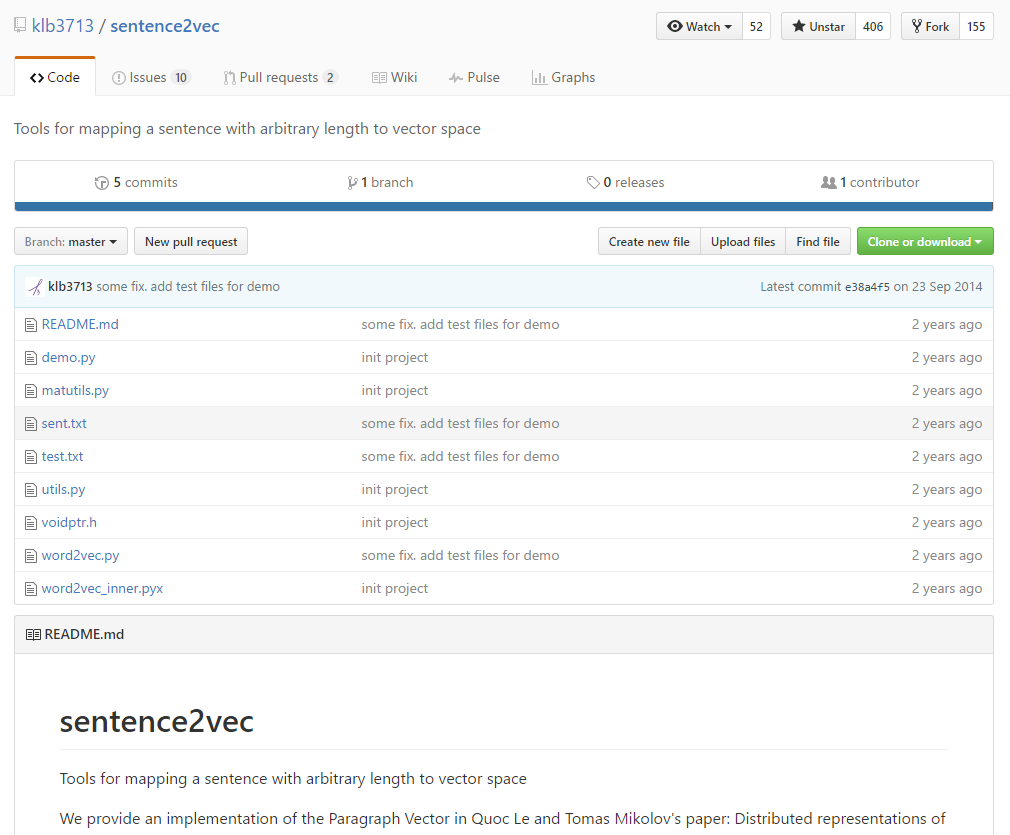This screenshot has height=835, width=1010.
Task: Click the file icon next to sent.txt
Action: coord(31,423)
